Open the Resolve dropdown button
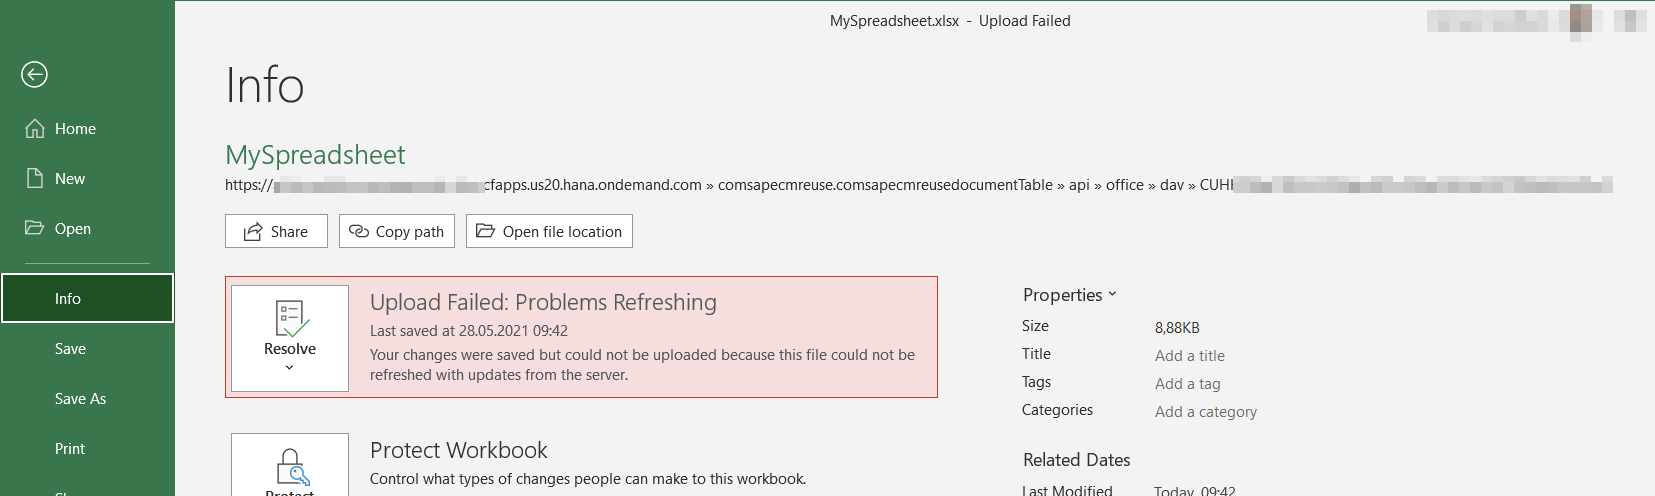 pyautogui.click(x=290, y=338)
